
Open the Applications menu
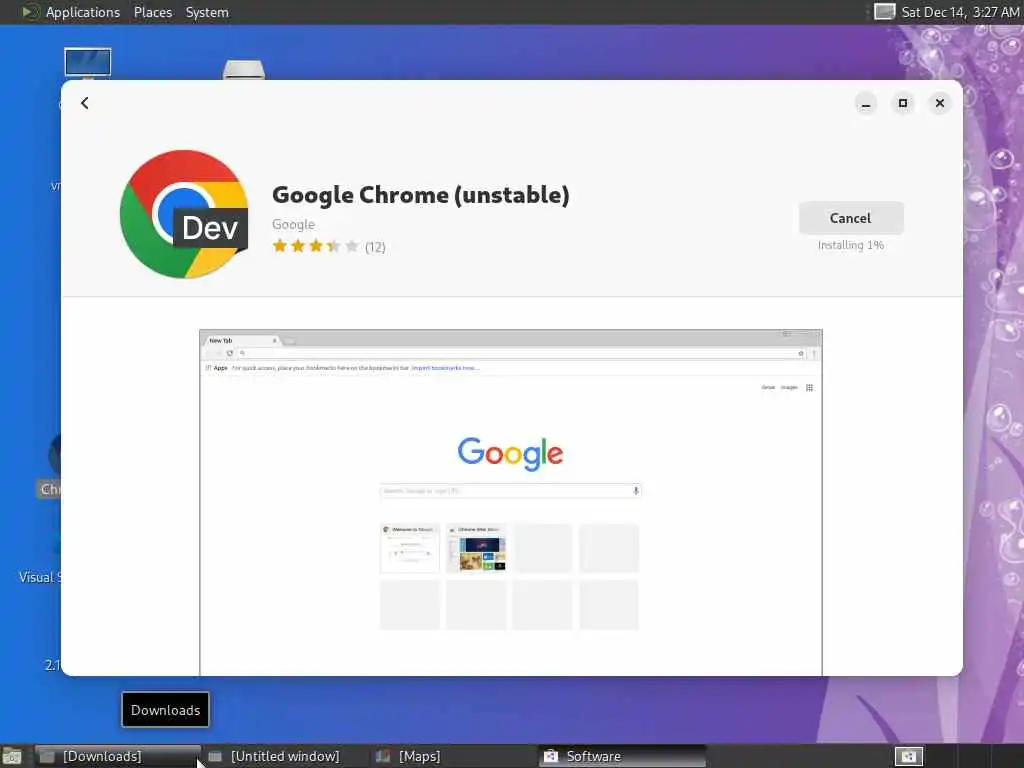(x=83, y=12)
